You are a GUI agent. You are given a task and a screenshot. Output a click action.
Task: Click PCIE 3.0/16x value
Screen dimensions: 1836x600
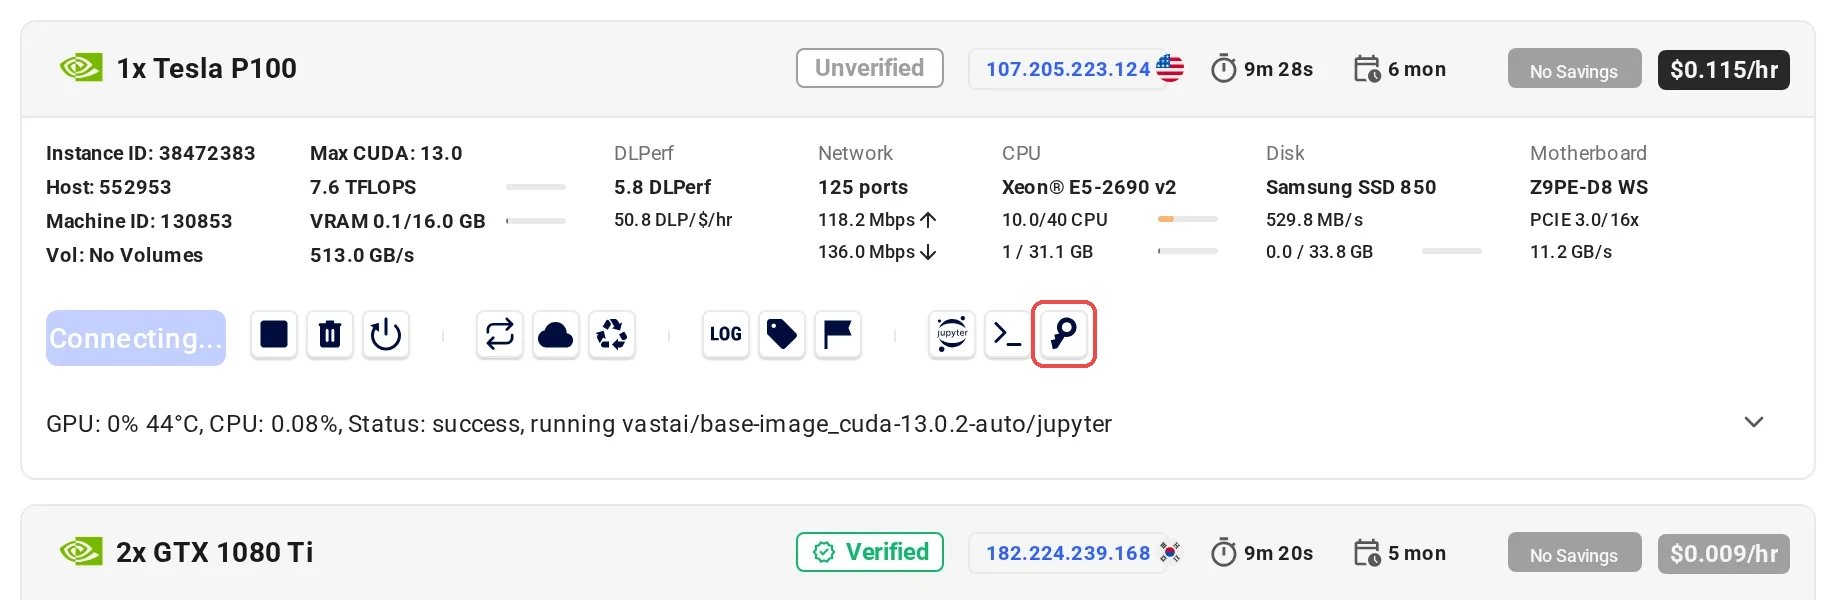click(1585, 219)
